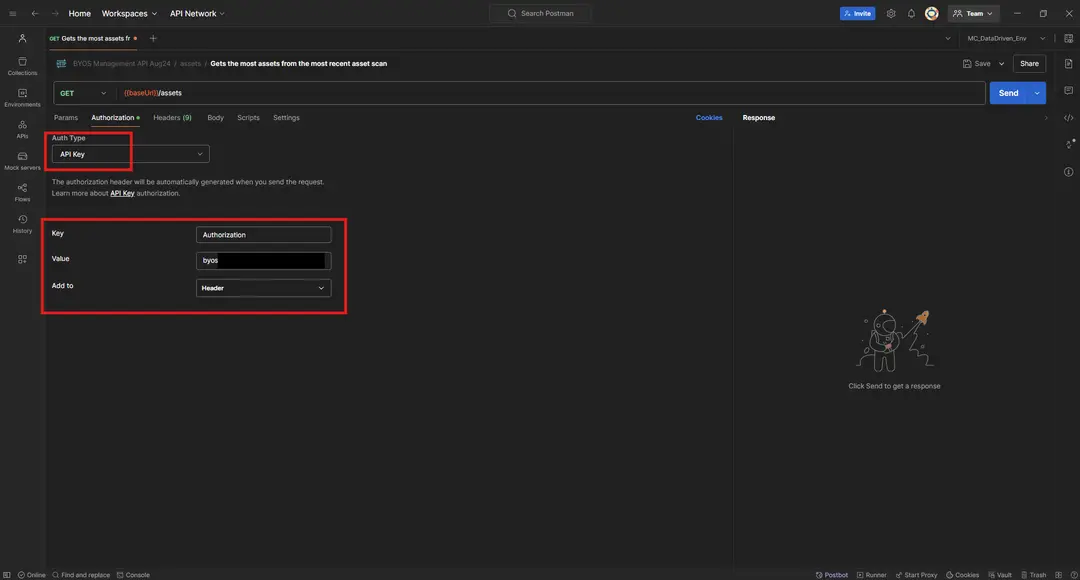The image size is (1080, 580).
Task: Open the HTTP method GET dropdown
Action: pos(83,93)
